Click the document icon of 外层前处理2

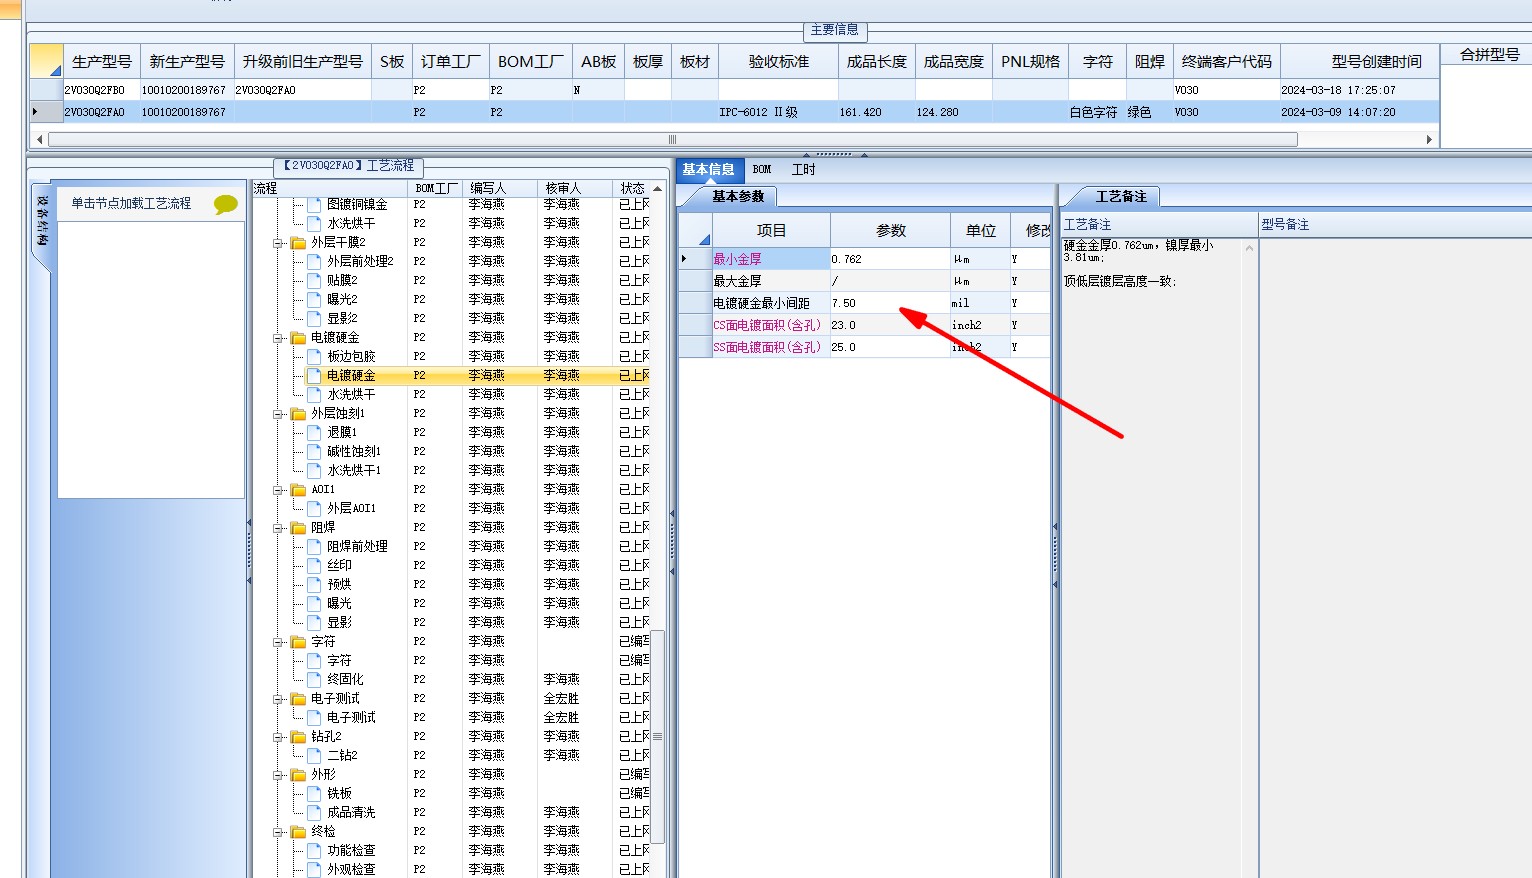[x=314, y=261]
